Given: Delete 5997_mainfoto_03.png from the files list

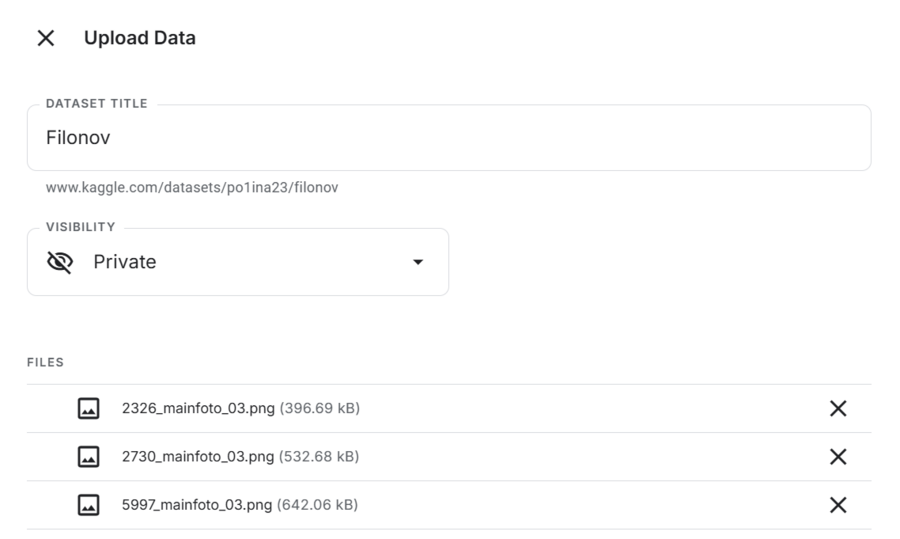Looking at the screenshot, I should 838,505.
